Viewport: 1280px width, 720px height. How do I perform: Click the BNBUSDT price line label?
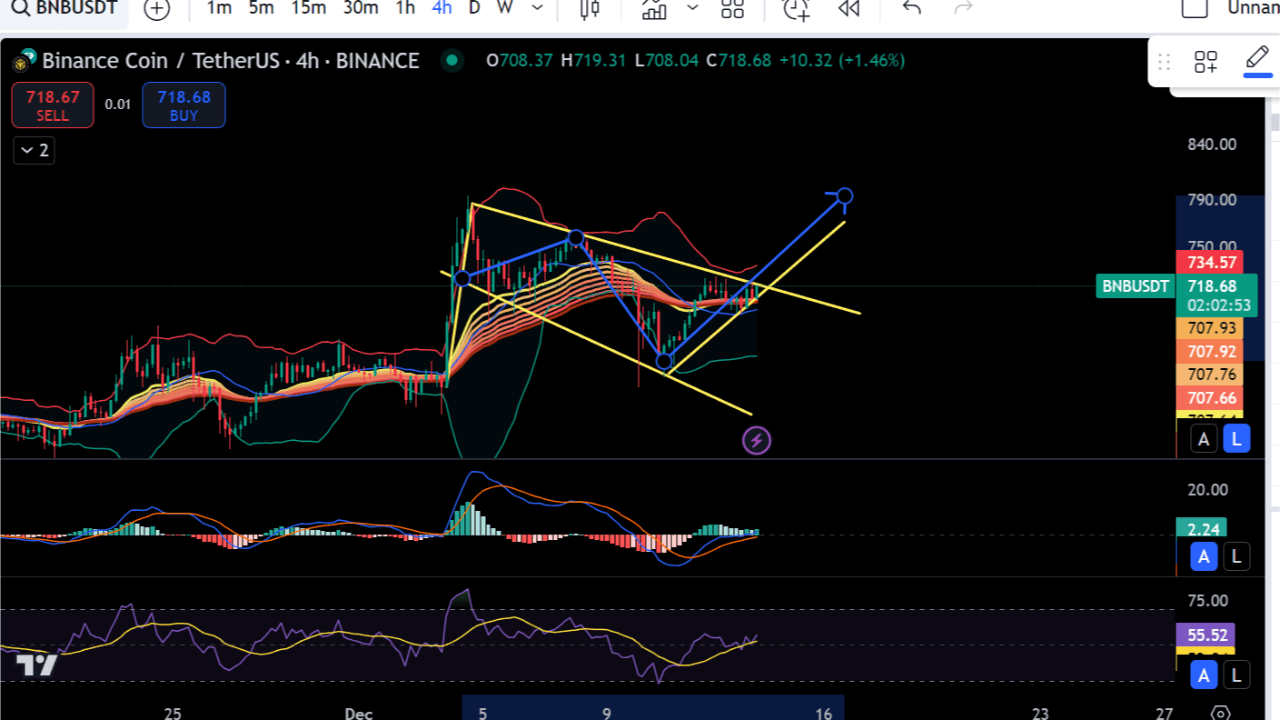1135,287
